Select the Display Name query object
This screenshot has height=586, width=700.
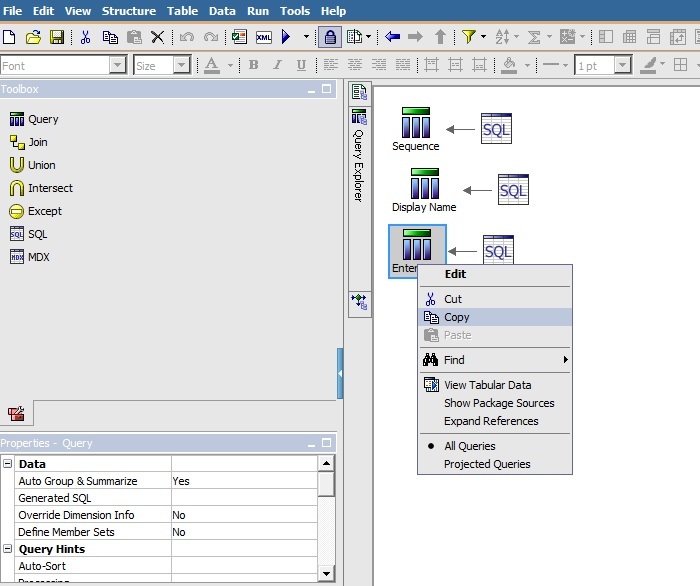(x=424, y=190)
